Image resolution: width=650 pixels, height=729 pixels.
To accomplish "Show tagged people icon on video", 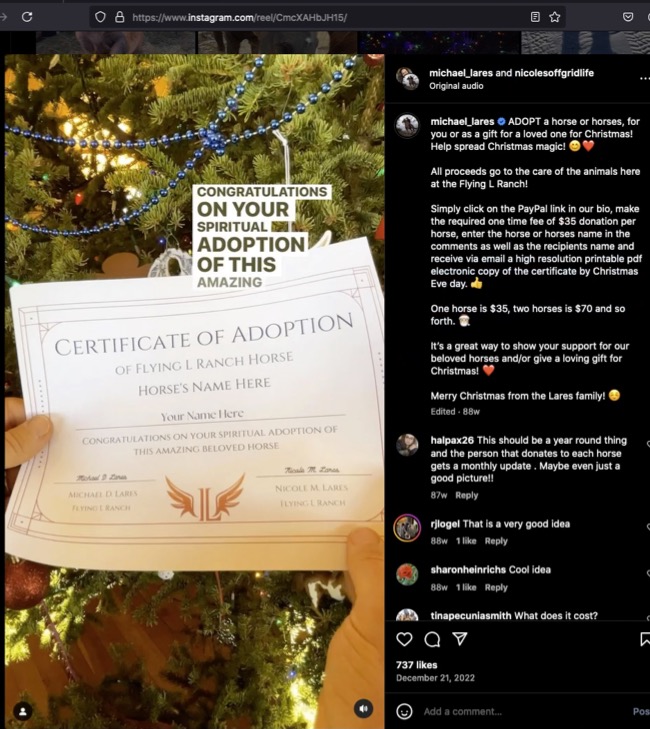I will (22, 711).
